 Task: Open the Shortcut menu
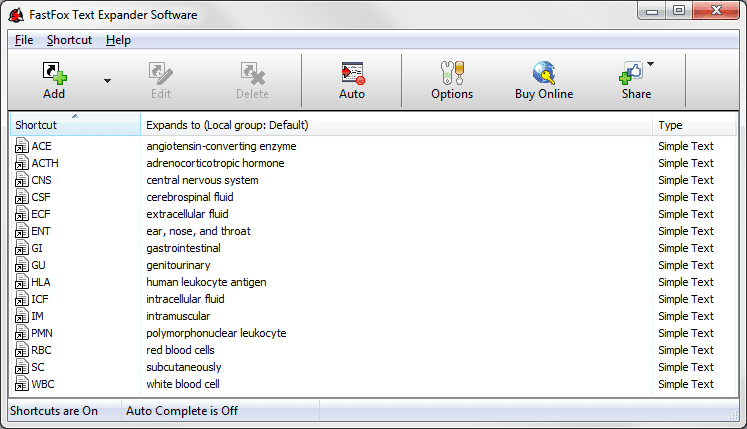[x=69, y=40]
